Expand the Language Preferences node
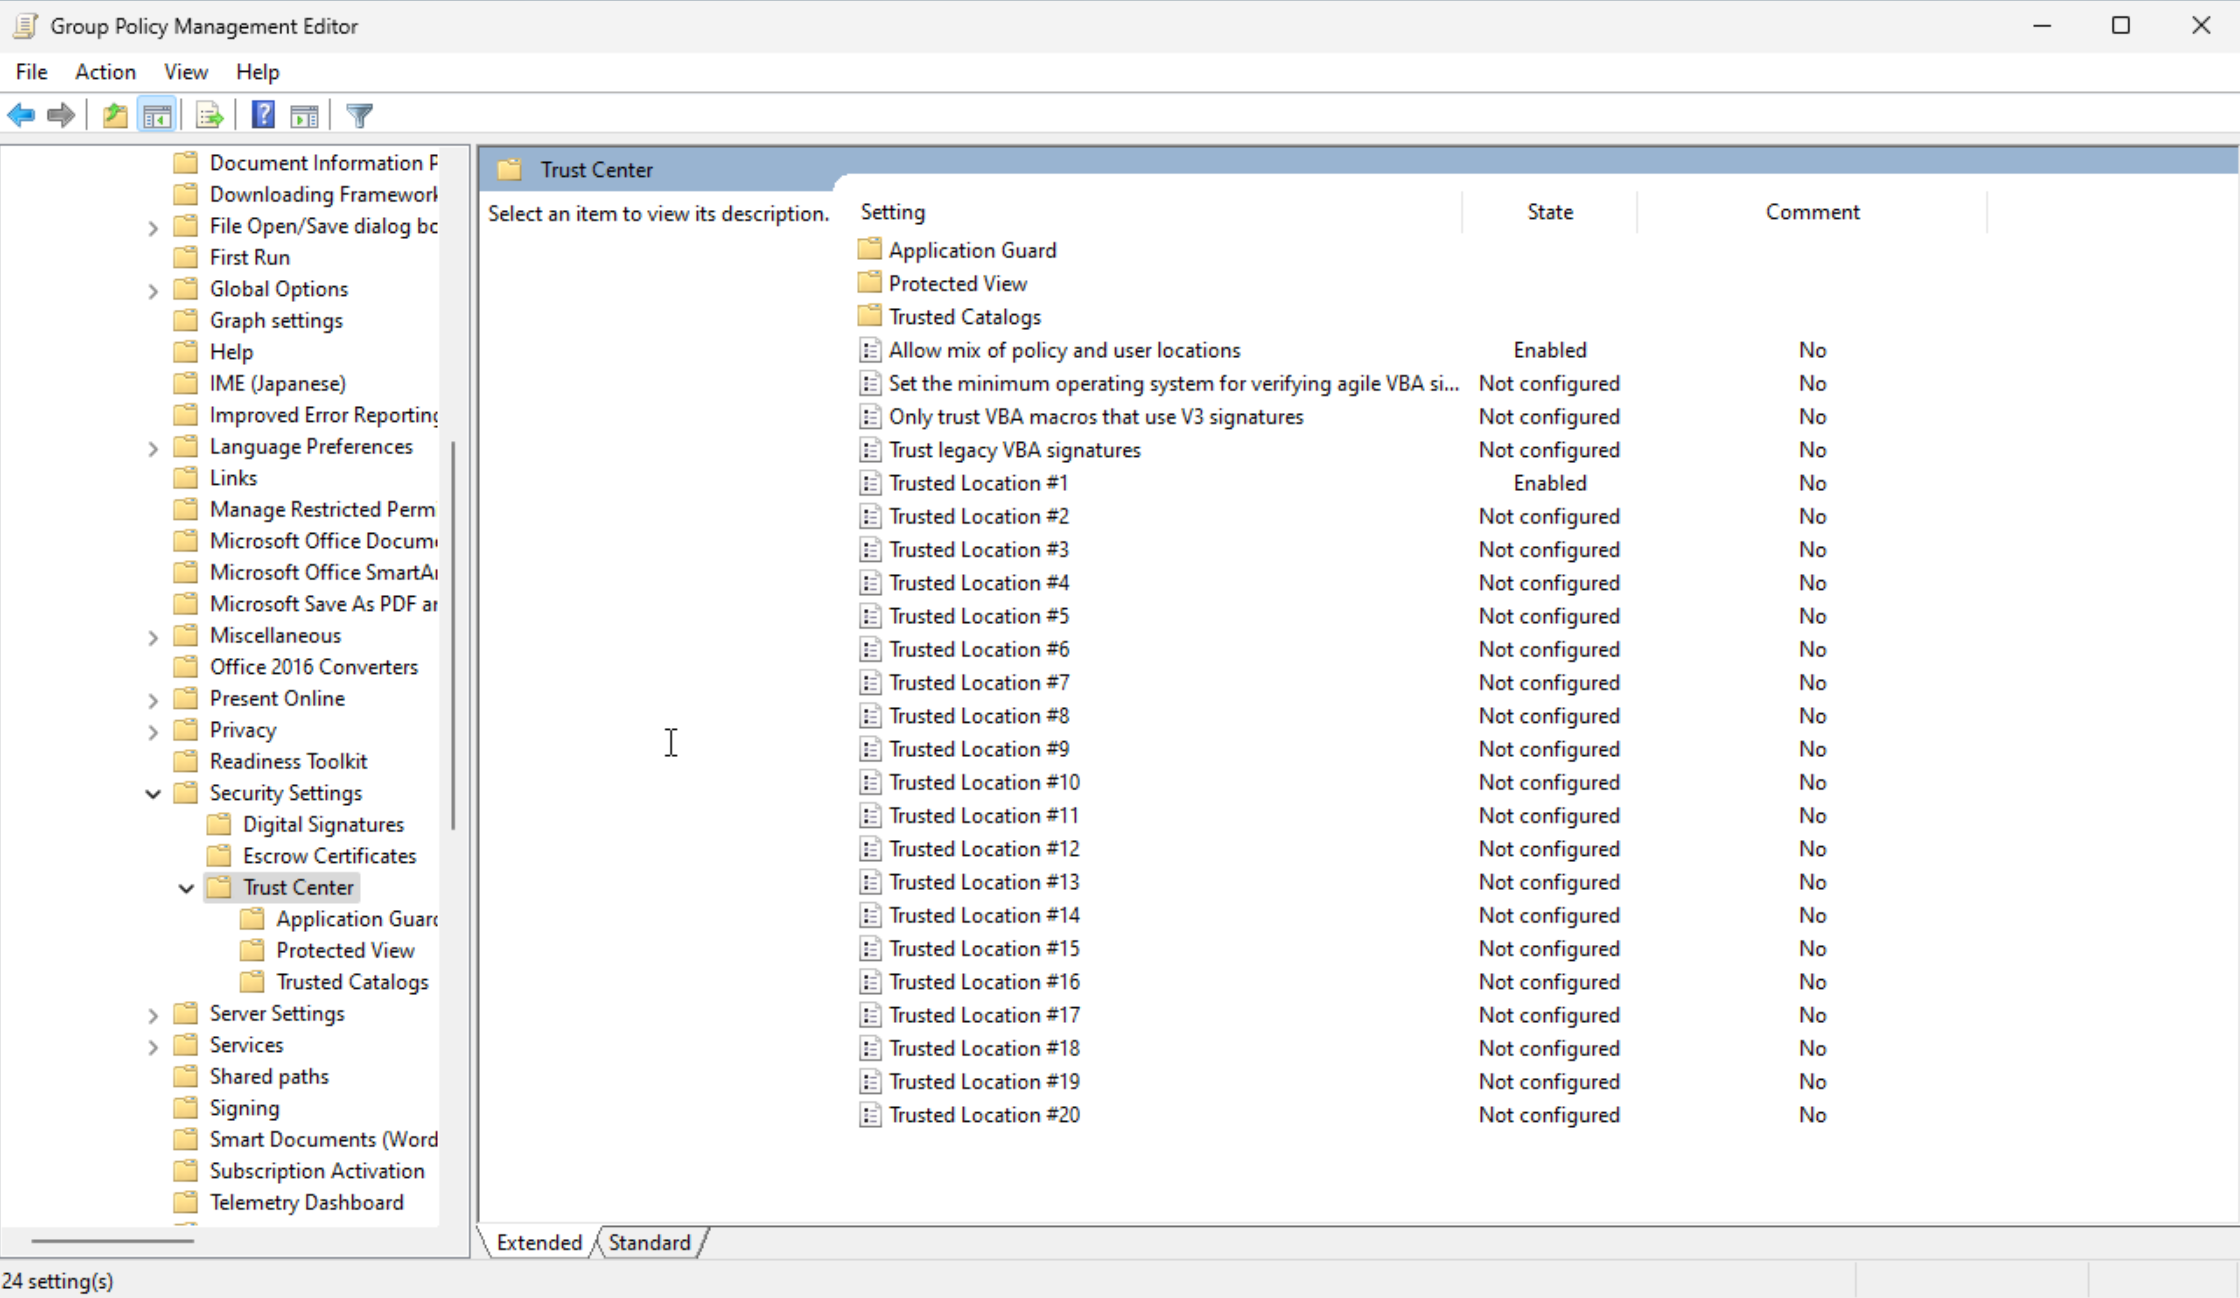 pos(153,449)
